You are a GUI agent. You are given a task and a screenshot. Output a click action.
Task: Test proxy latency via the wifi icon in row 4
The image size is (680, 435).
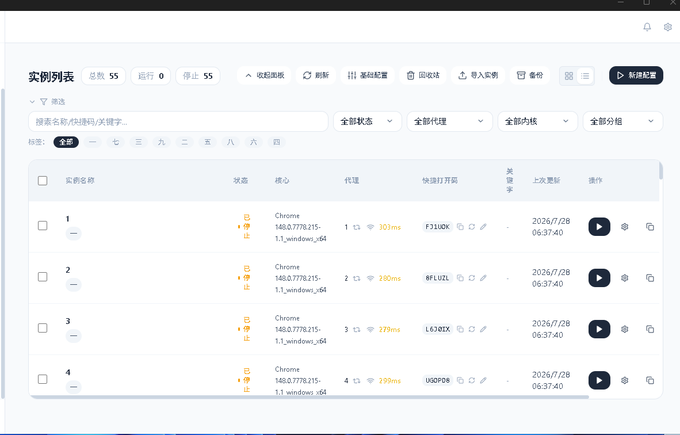pos(370,380)
